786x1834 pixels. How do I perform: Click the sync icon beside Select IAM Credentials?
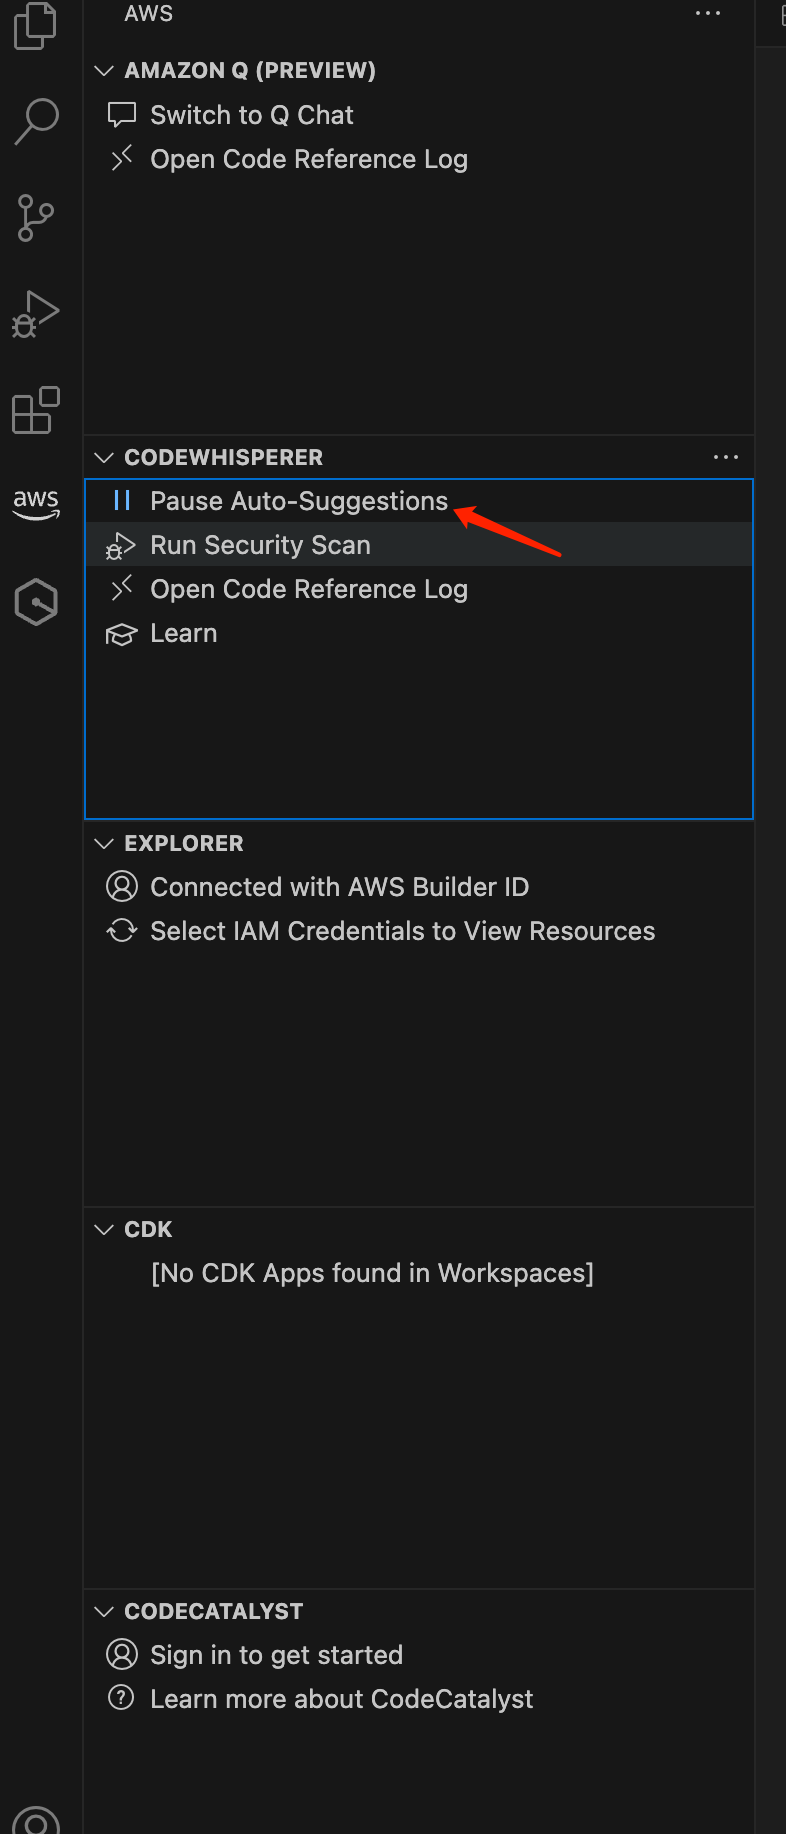tap(122, 931)
